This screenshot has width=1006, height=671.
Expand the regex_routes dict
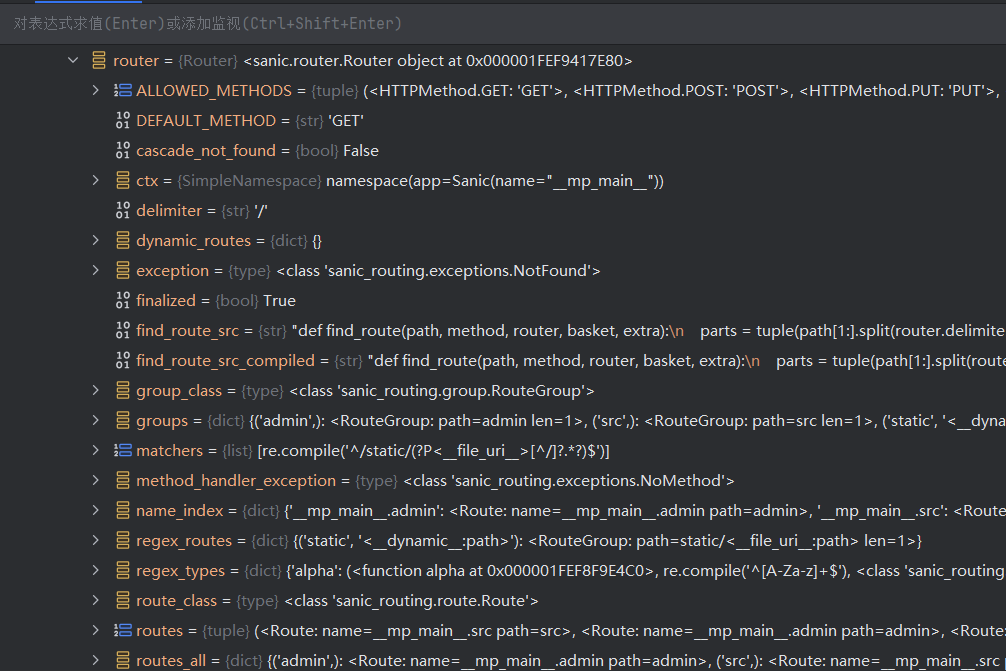pos(96,541)
